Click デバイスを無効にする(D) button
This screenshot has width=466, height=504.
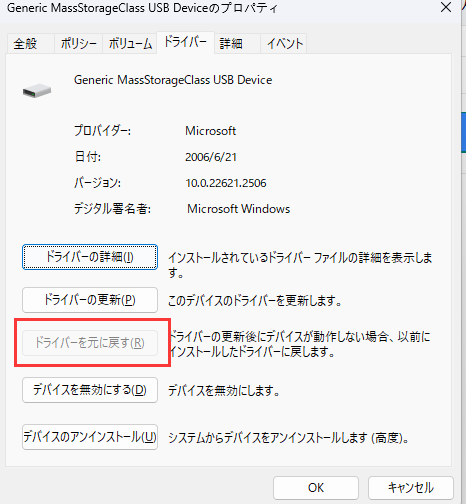(x=90, y=390)
